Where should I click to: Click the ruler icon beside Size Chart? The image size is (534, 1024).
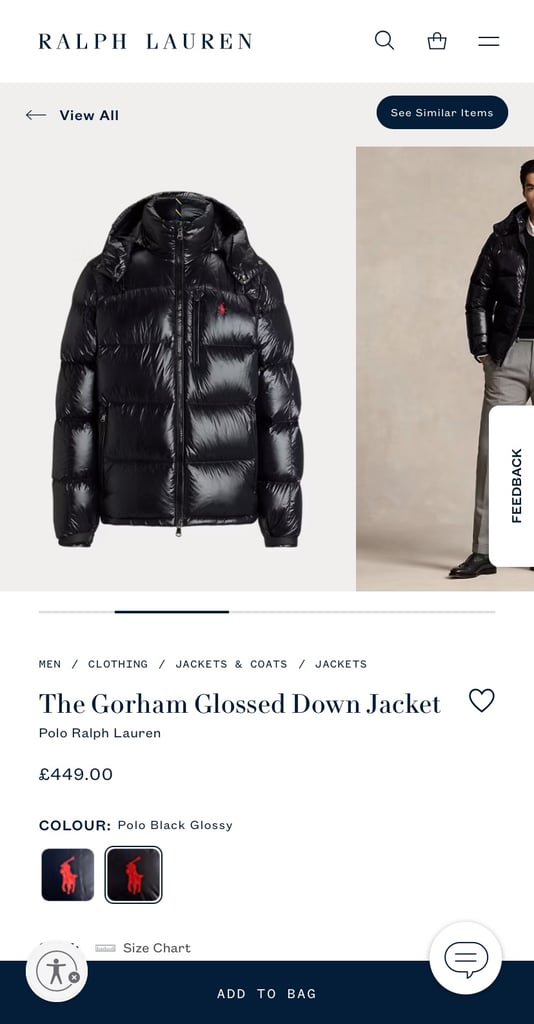(105, 948)
